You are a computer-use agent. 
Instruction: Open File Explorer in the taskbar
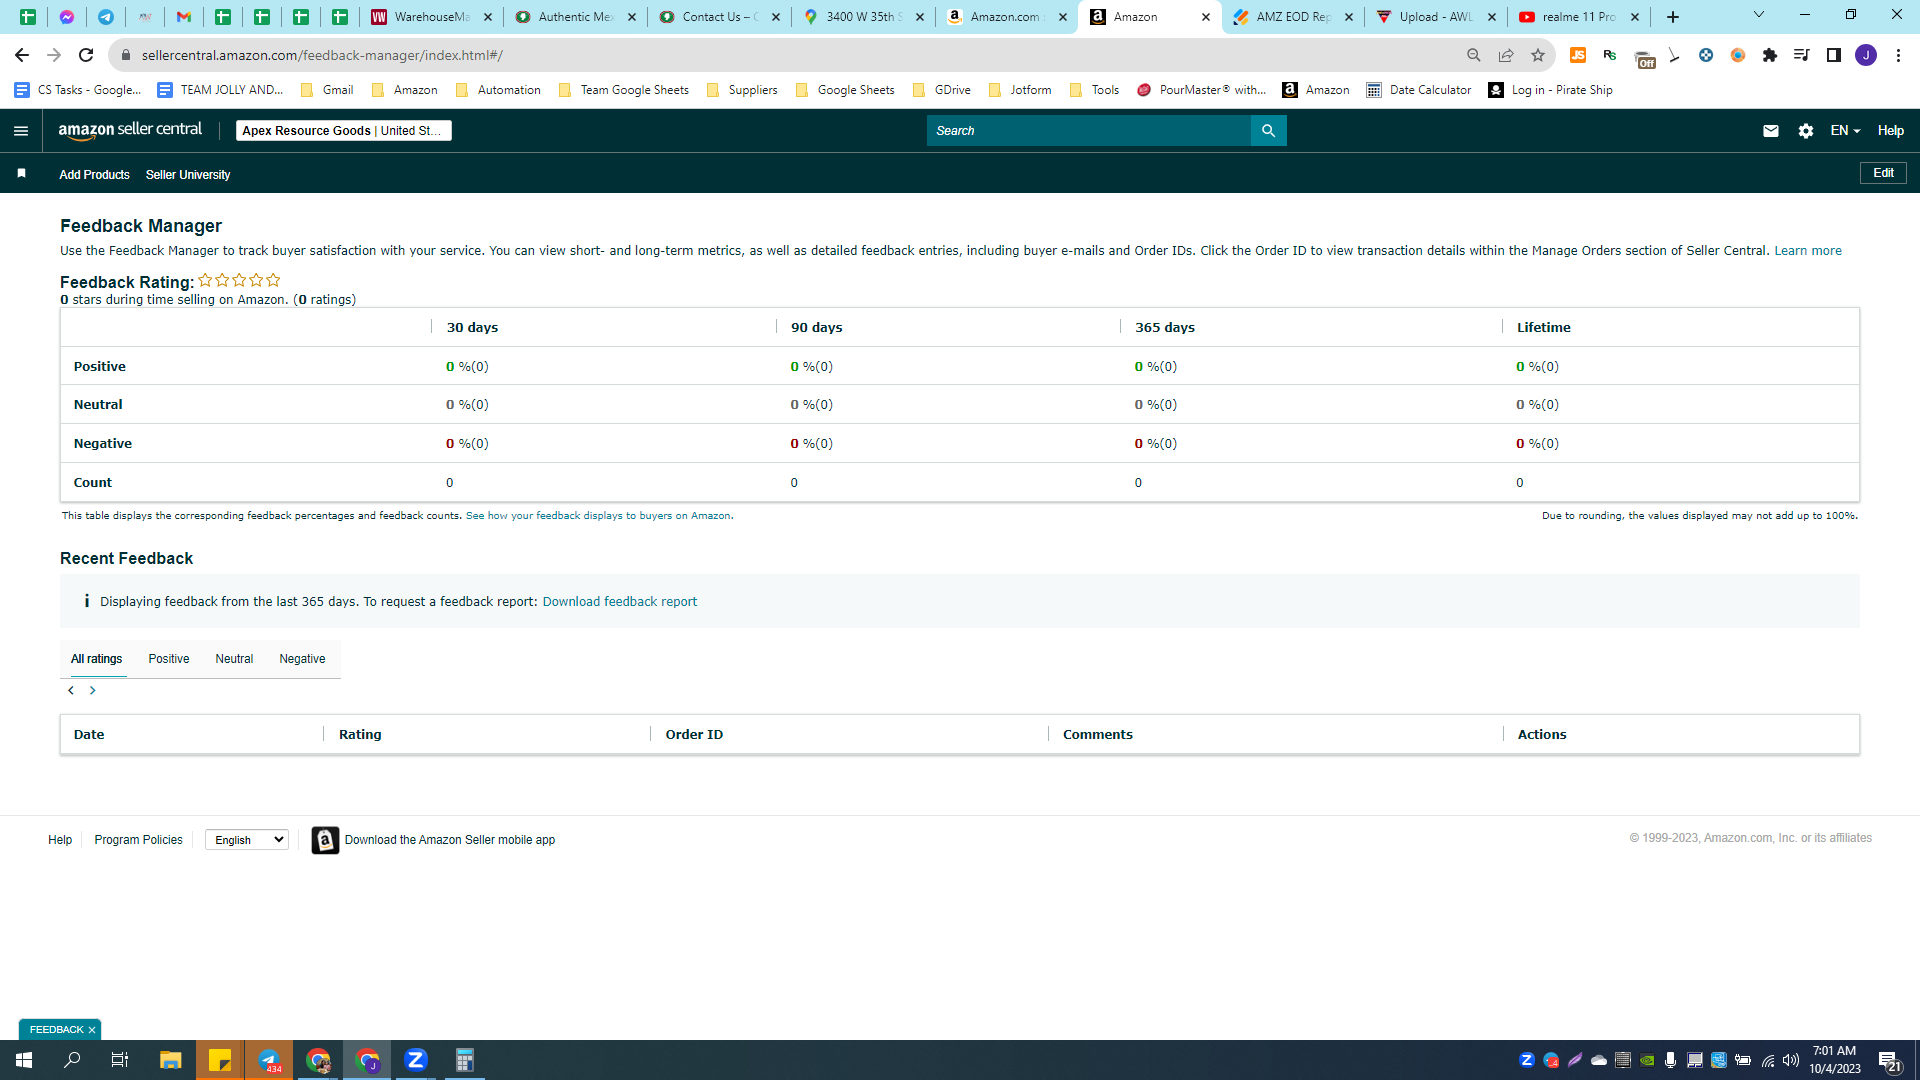(x=171, y=1060)
